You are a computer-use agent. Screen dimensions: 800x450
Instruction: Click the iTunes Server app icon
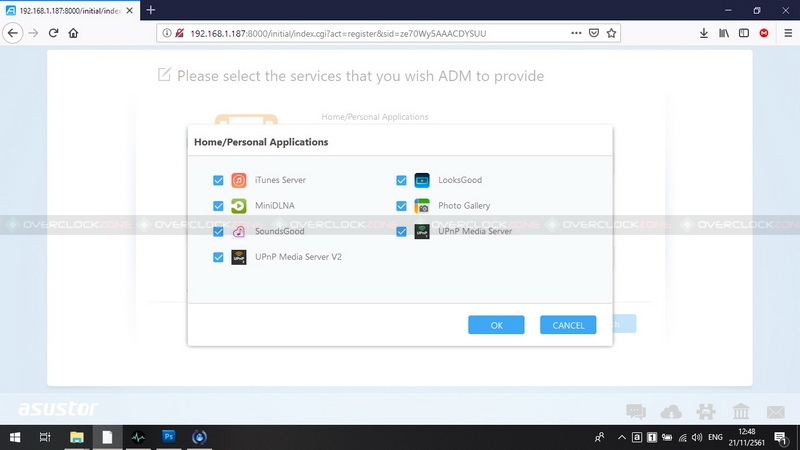(x=239, y=180)
